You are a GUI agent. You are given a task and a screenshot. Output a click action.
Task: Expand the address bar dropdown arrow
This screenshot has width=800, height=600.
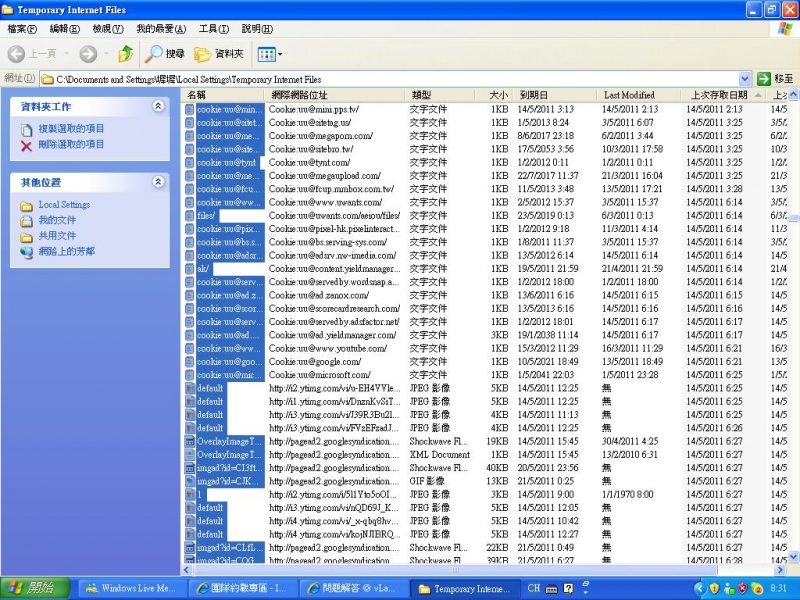coord(743,78)
